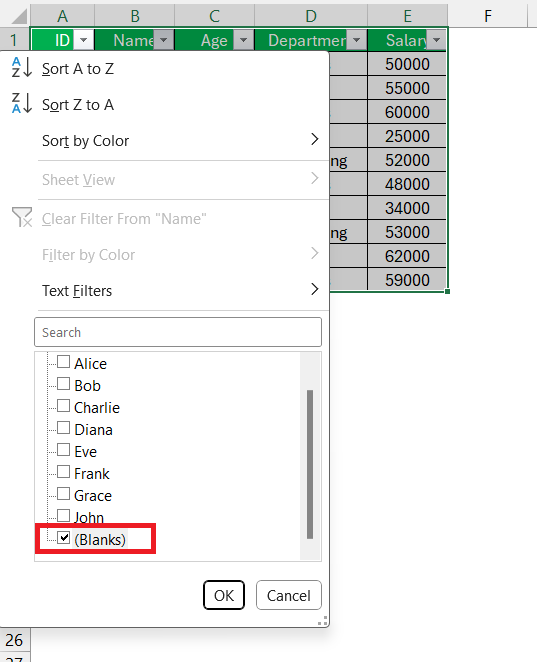Screen dimensions: 537x662
Task: Uncheck the (Blanks) checkbox
Action: 63,537
